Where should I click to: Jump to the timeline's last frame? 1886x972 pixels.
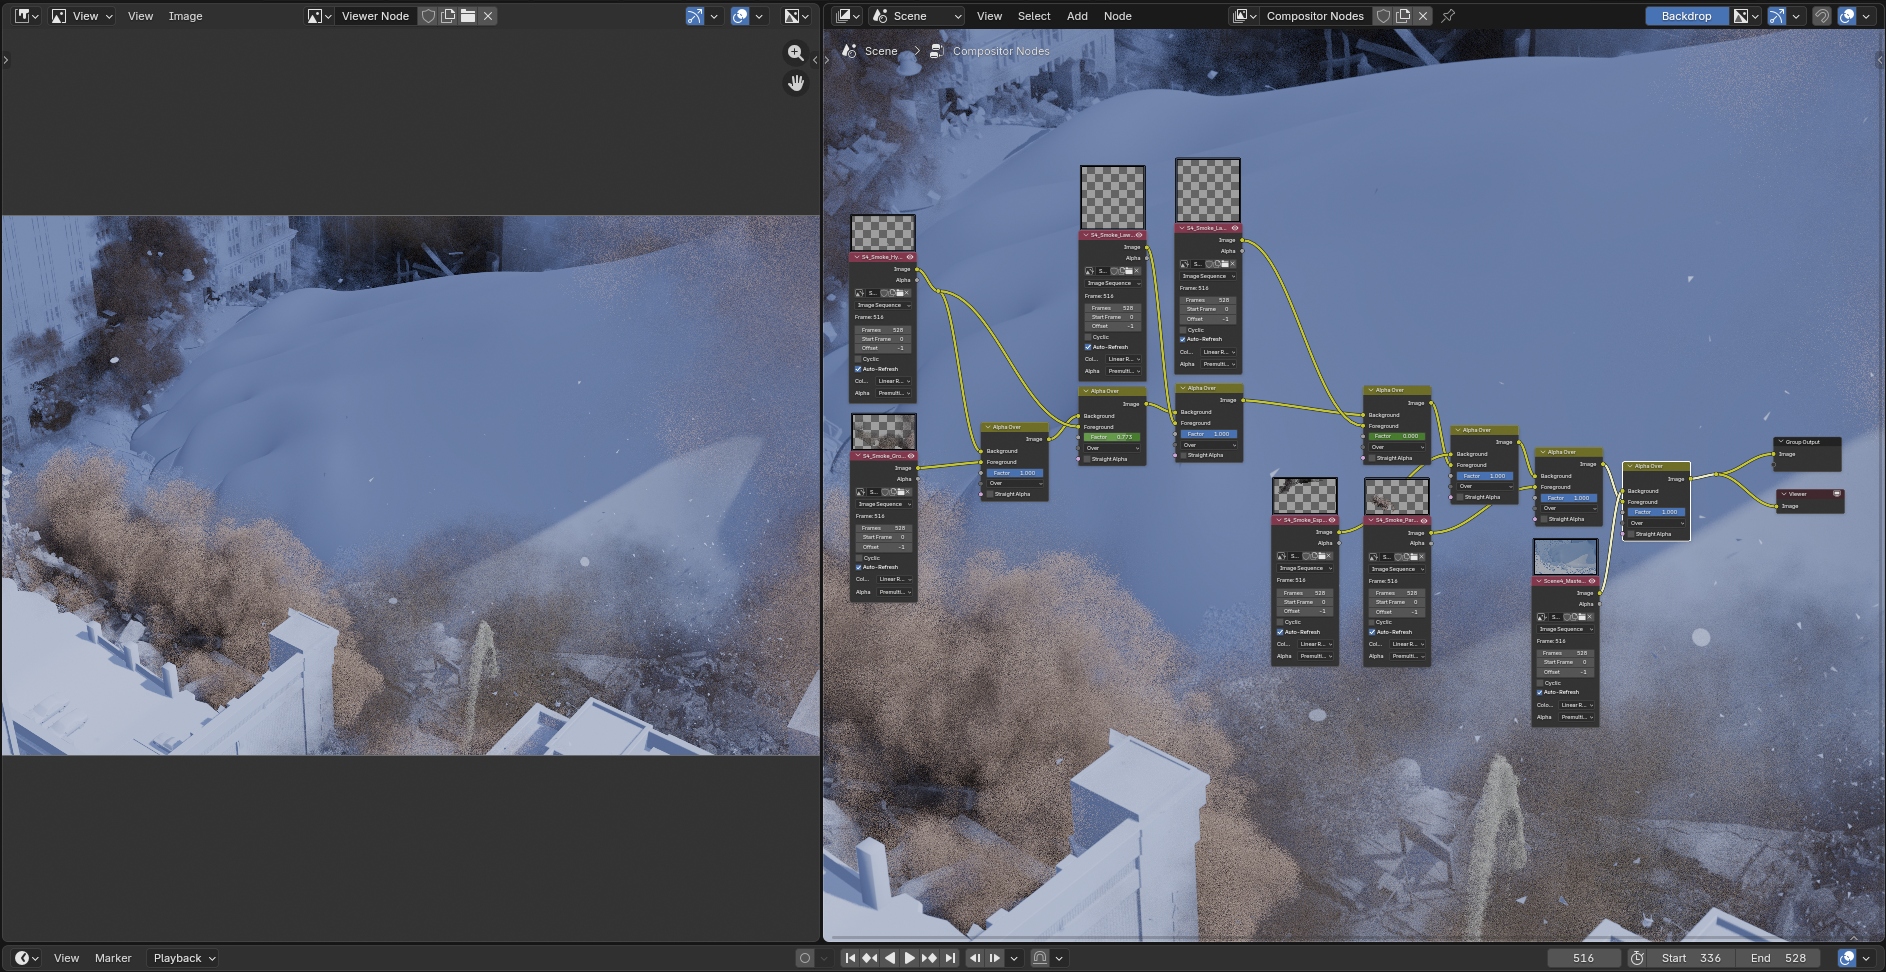[950, 958]
